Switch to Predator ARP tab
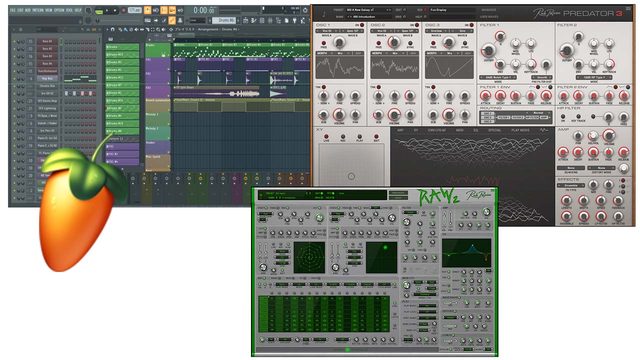 tap(400, 130)
